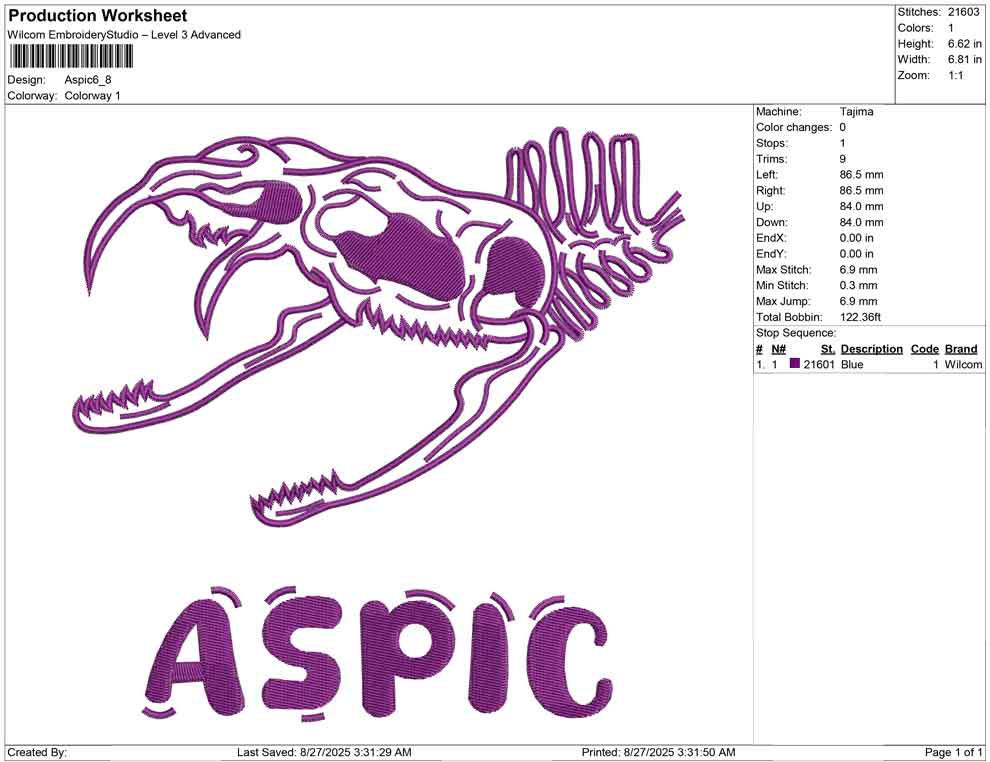990x762 pixels.
Task: Click the Colors value '1' in header
Action: [951, 28]
